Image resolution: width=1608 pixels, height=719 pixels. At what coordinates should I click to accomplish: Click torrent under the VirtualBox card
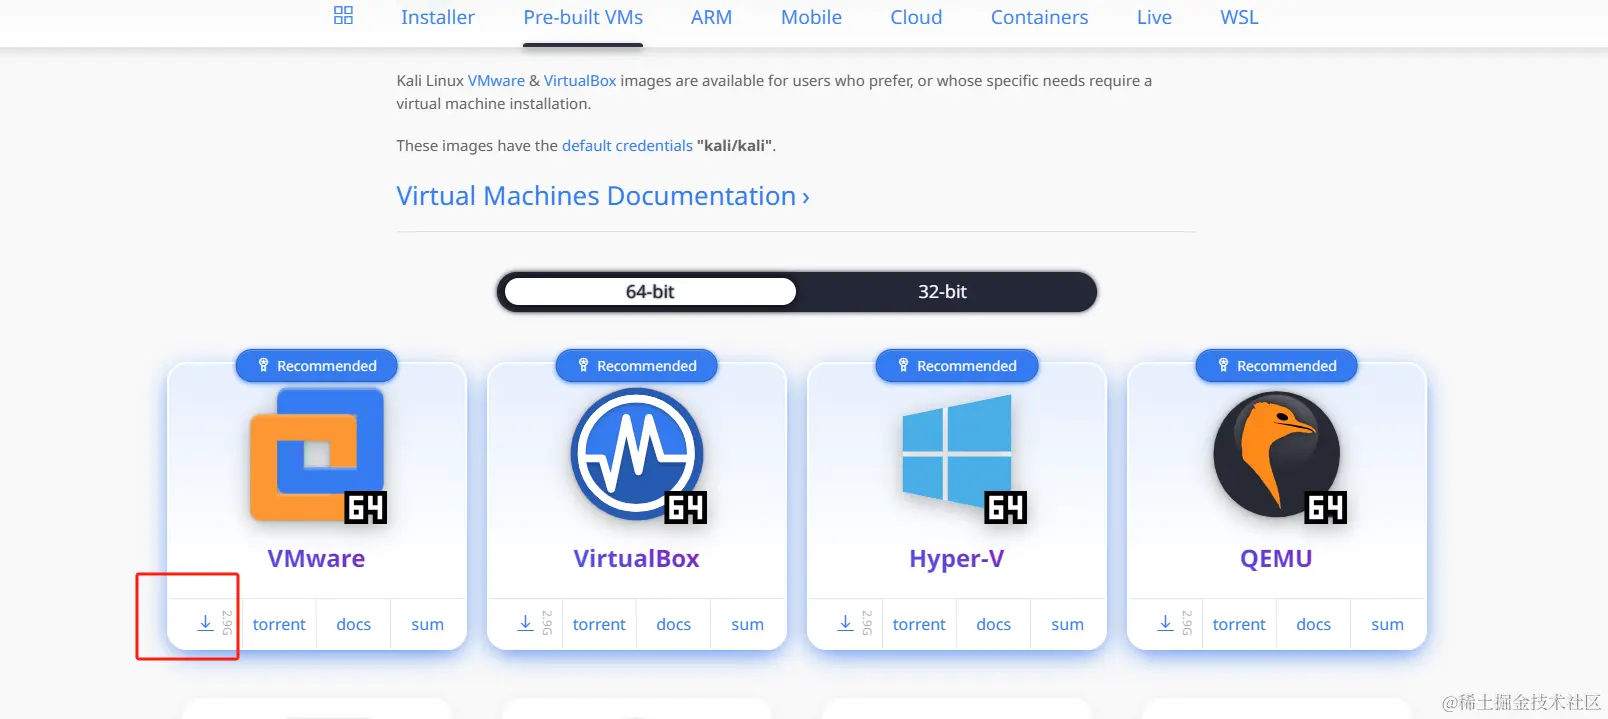point(599,624)
